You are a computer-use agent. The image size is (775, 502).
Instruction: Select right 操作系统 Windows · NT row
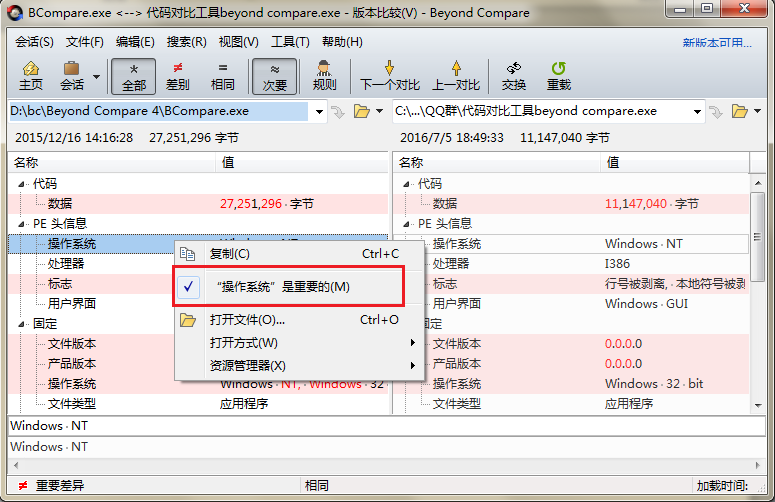click(x=586, y=244)
